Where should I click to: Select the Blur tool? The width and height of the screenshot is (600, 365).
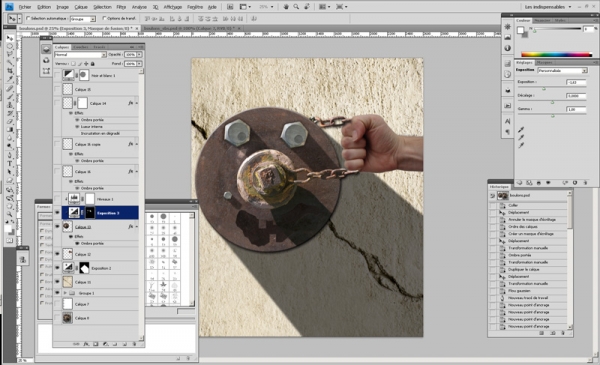[10, 138]
